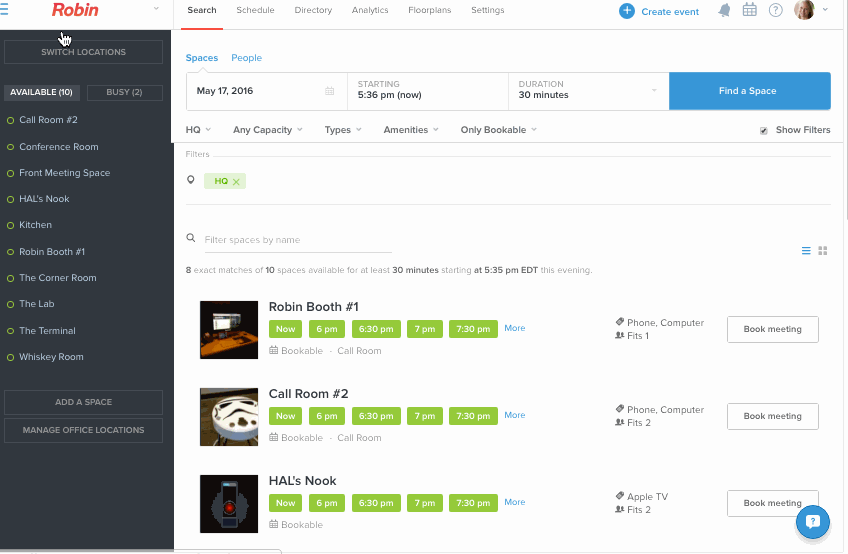
Task: Open the Duration dropdown
Action: click(x=588, y=91)
